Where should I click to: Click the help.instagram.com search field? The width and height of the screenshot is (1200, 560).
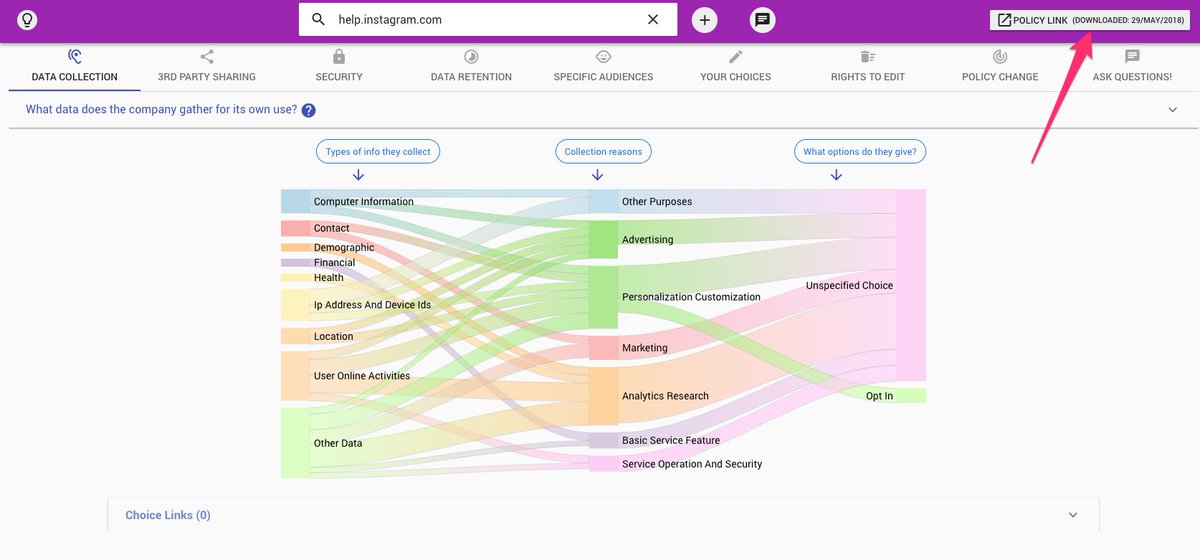pos(488,19)
